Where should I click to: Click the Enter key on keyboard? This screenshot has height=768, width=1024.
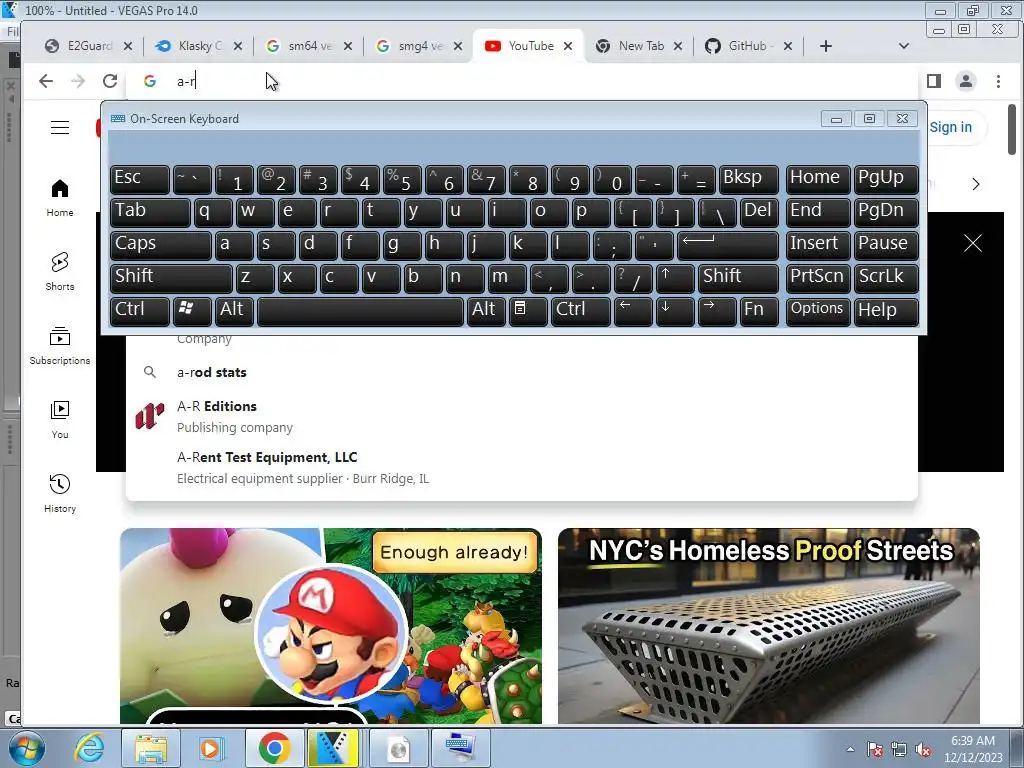click(x=728, y=246)
